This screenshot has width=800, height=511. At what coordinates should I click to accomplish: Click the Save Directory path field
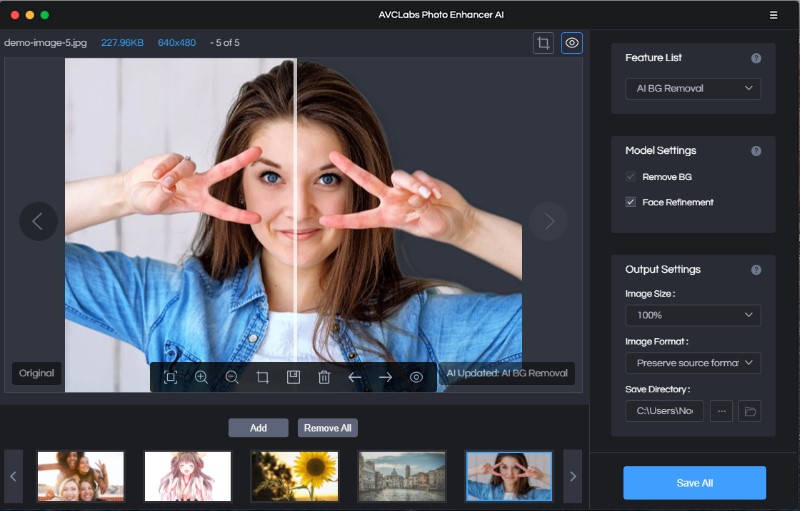point(664,411)
